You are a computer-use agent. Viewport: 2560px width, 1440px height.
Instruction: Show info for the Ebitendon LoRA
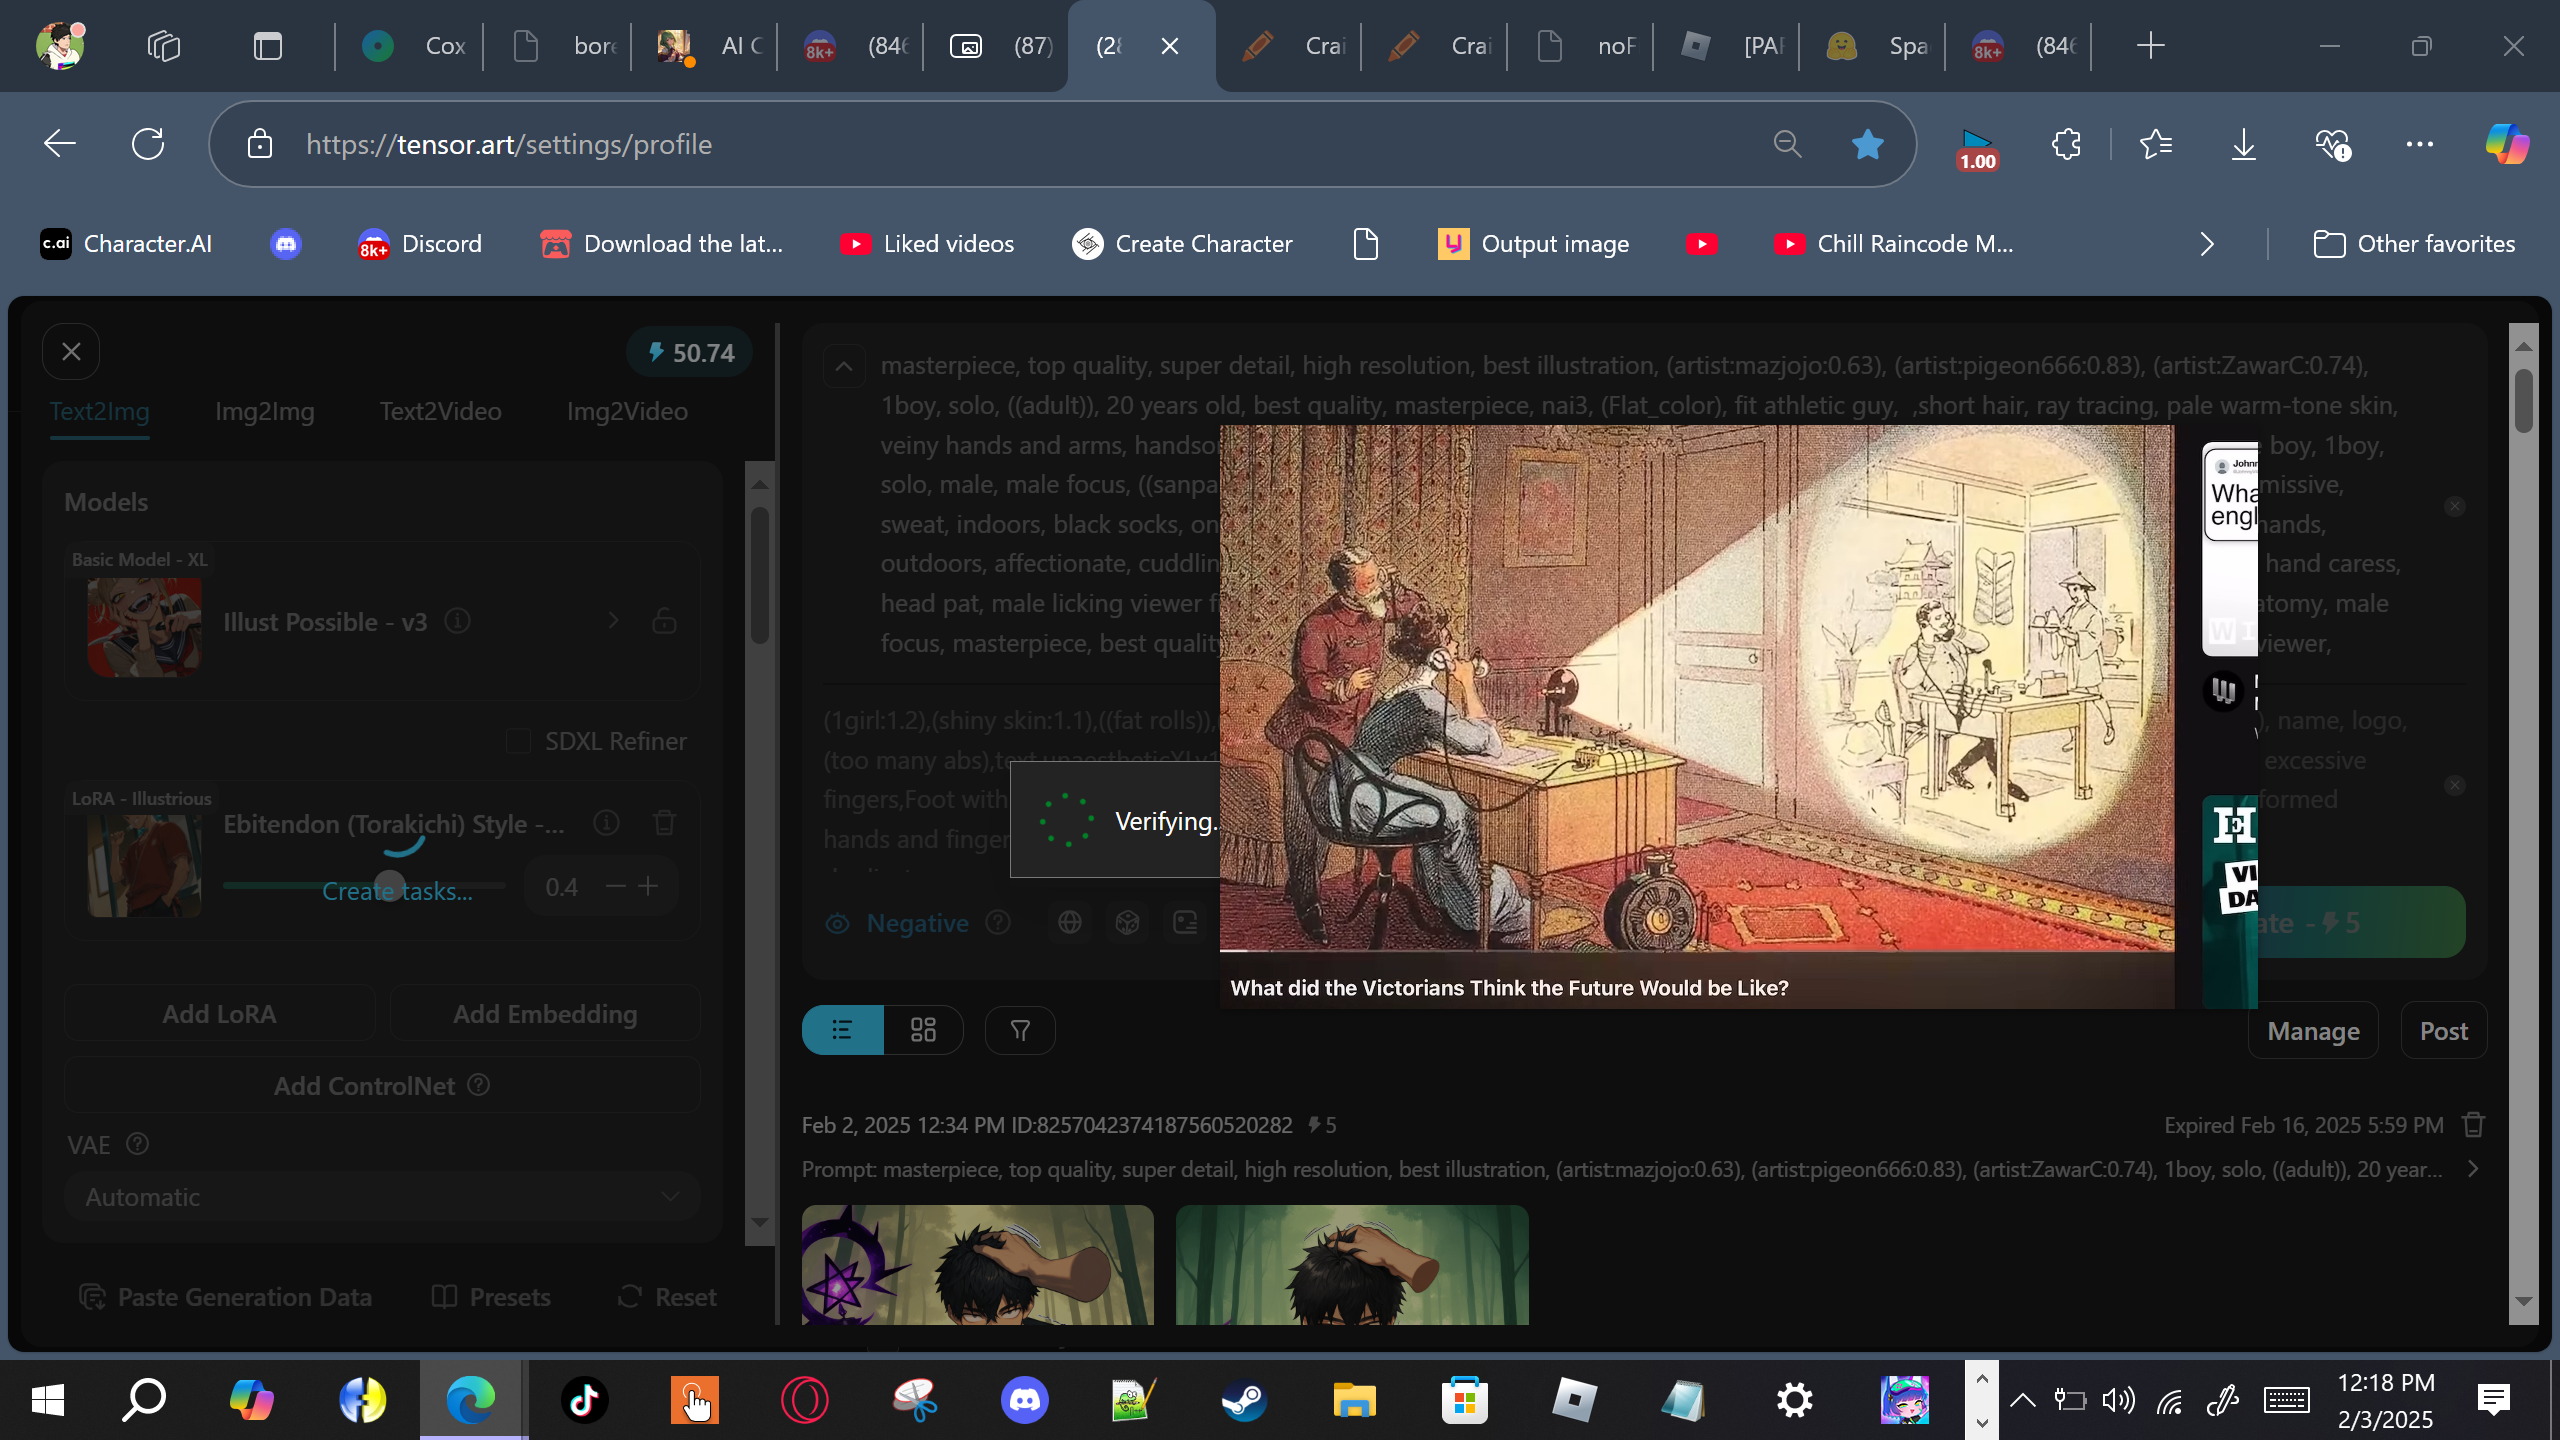[x=606, y=823]
